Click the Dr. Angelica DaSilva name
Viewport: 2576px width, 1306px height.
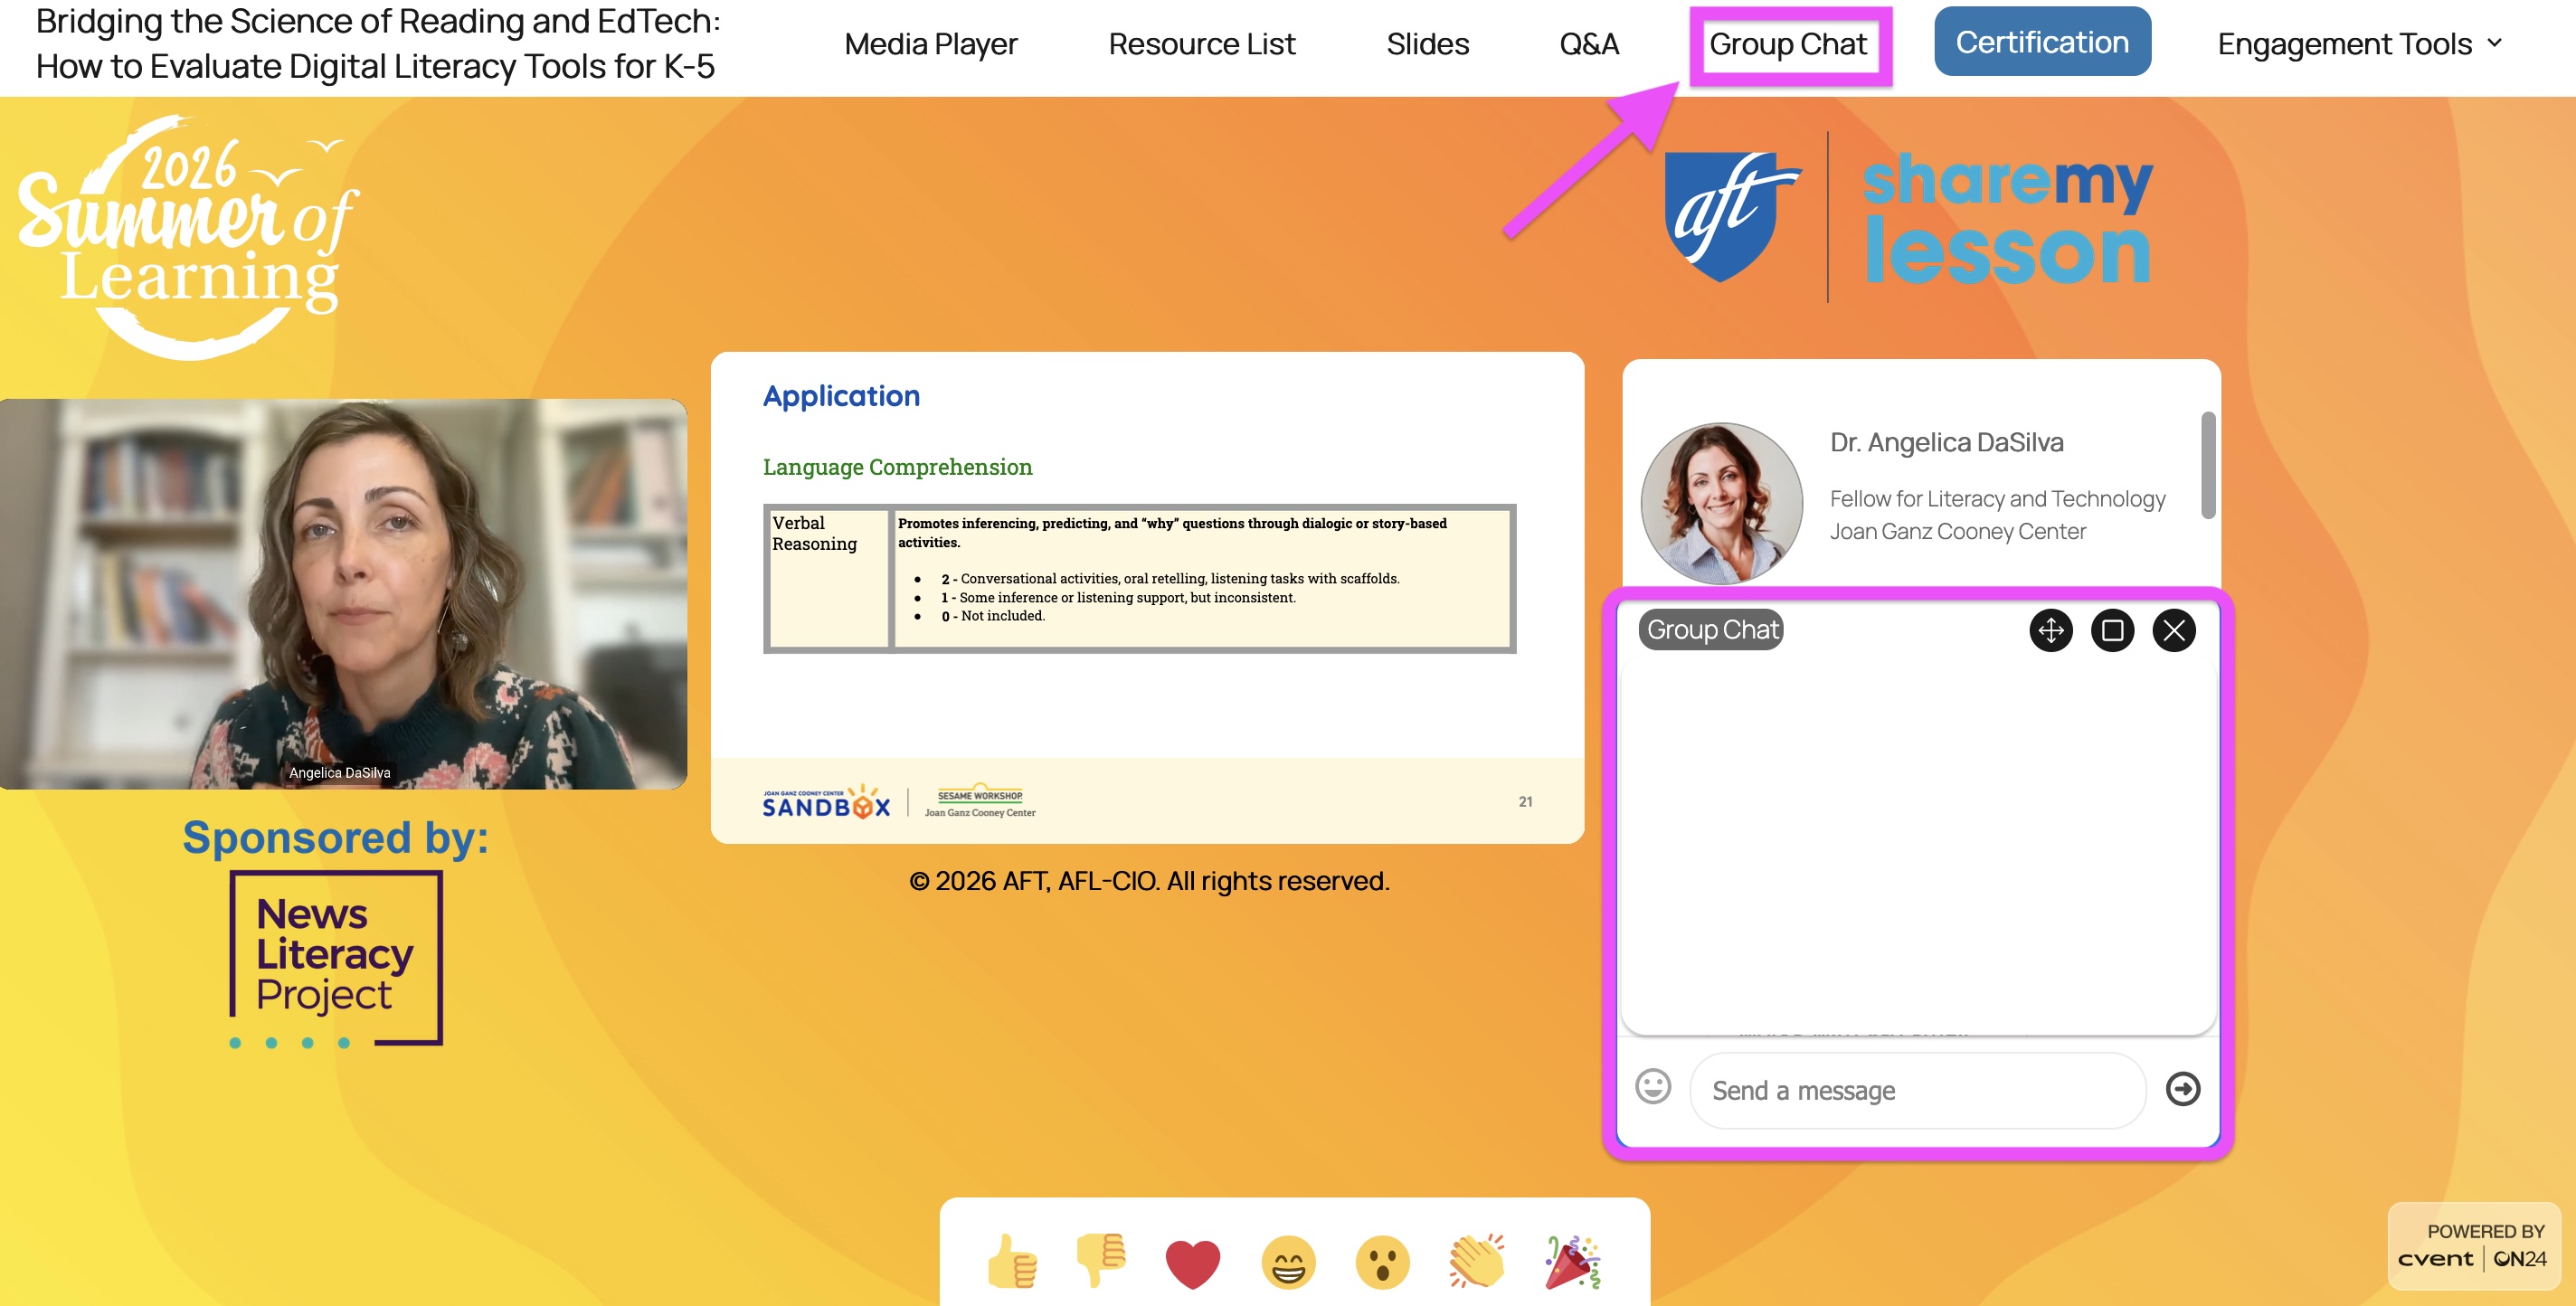coord(1946,442)
